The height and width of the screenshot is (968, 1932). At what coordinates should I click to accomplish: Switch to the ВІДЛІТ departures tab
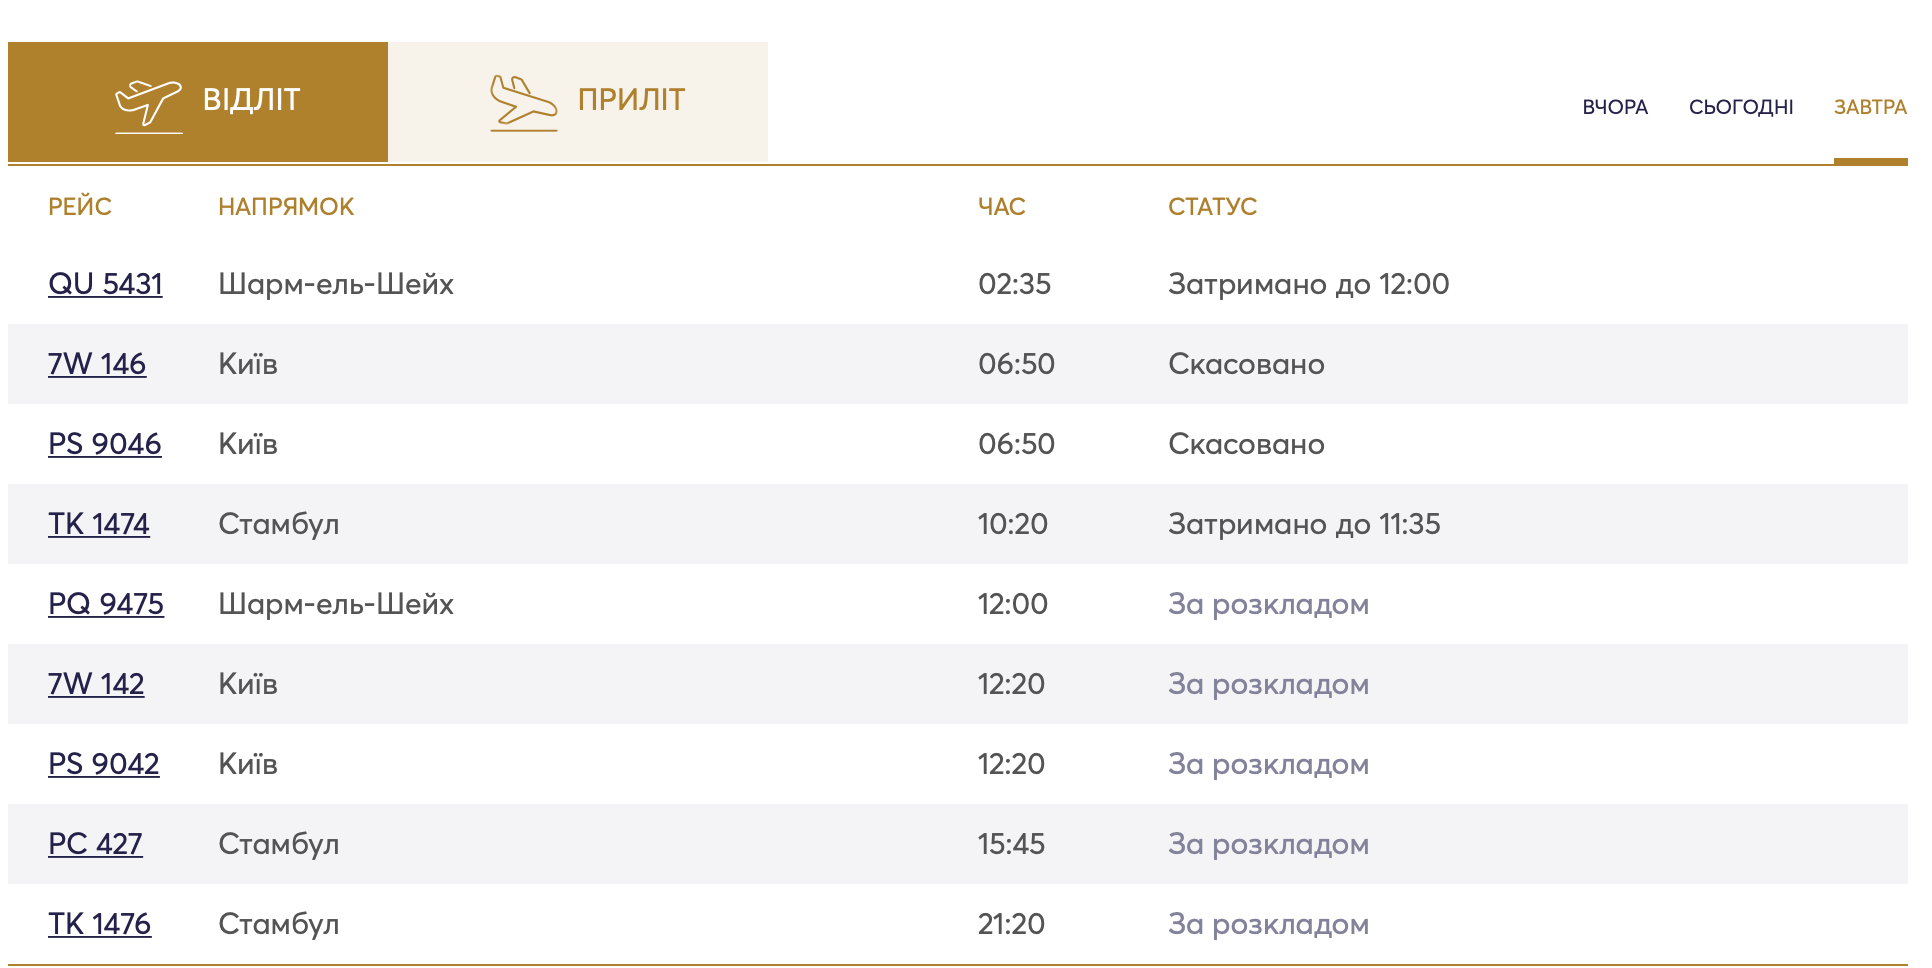251,100
